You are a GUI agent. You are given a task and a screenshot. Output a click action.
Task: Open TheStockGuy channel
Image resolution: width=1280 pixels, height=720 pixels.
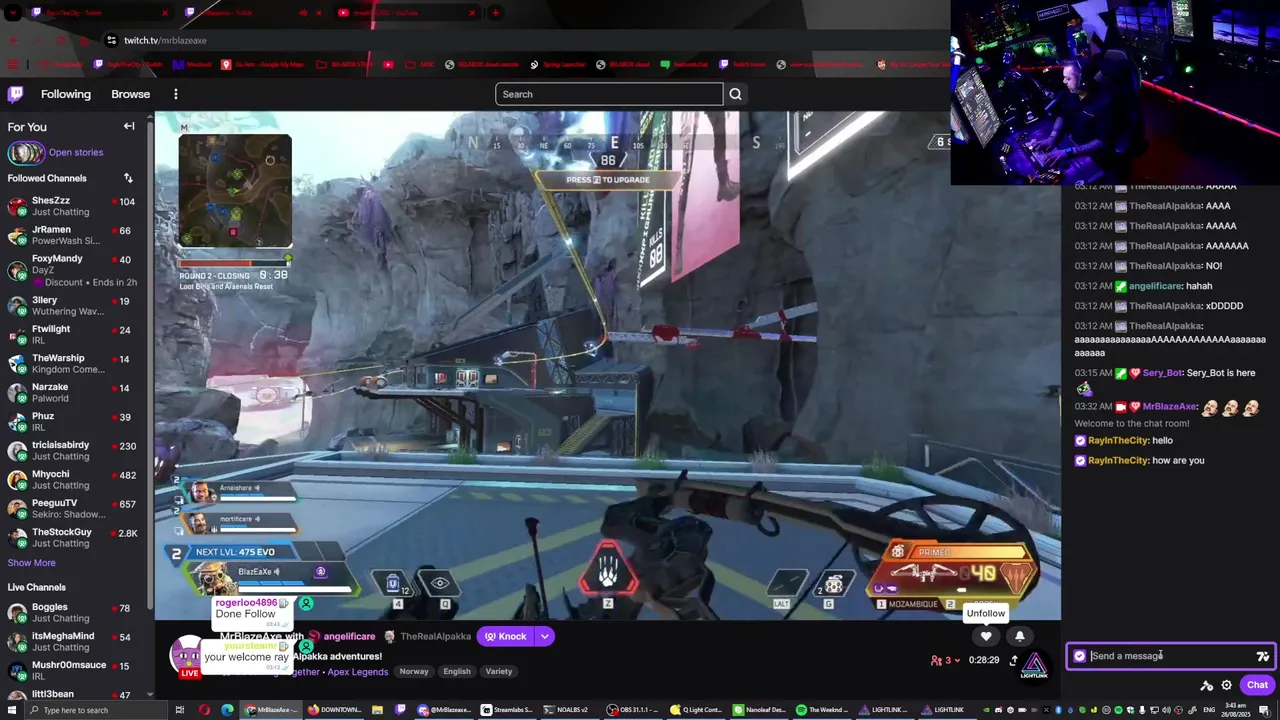point(72,538)
